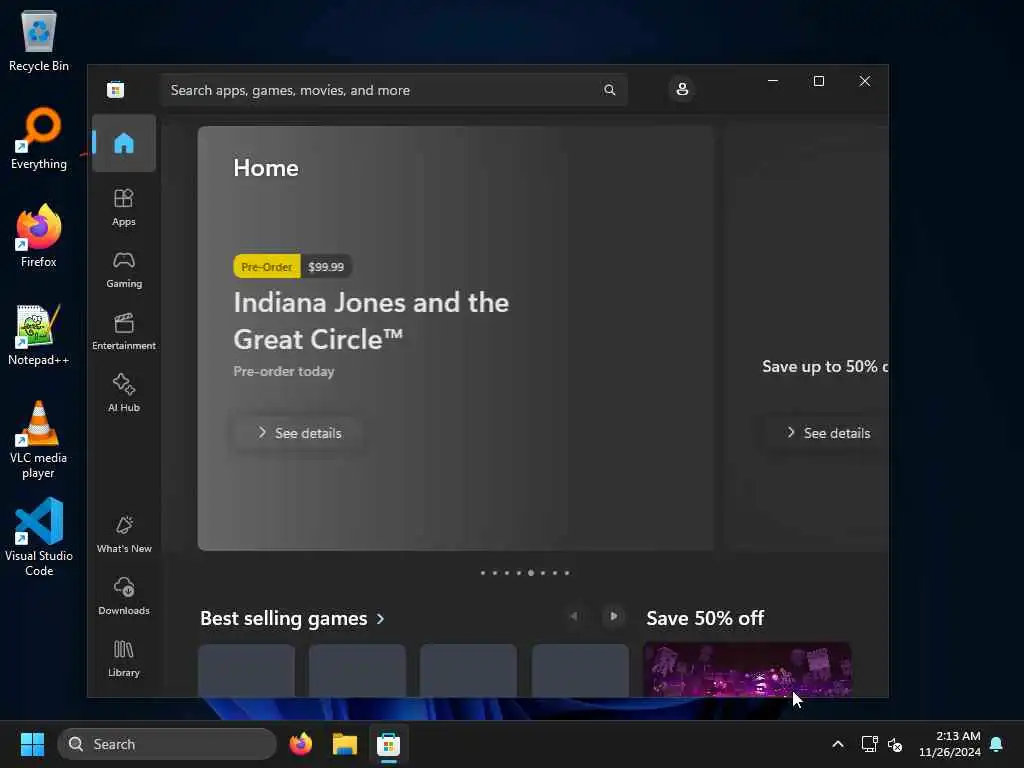Open the Windows Start menu

33,744
